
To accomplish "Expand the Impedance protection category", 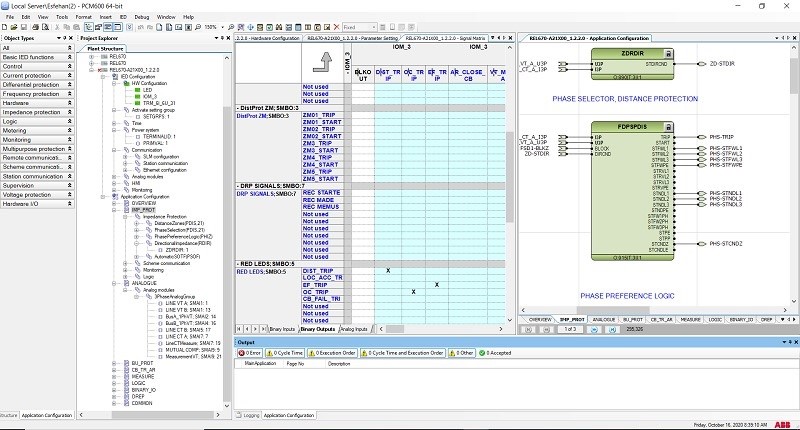I will pos(68,111).
